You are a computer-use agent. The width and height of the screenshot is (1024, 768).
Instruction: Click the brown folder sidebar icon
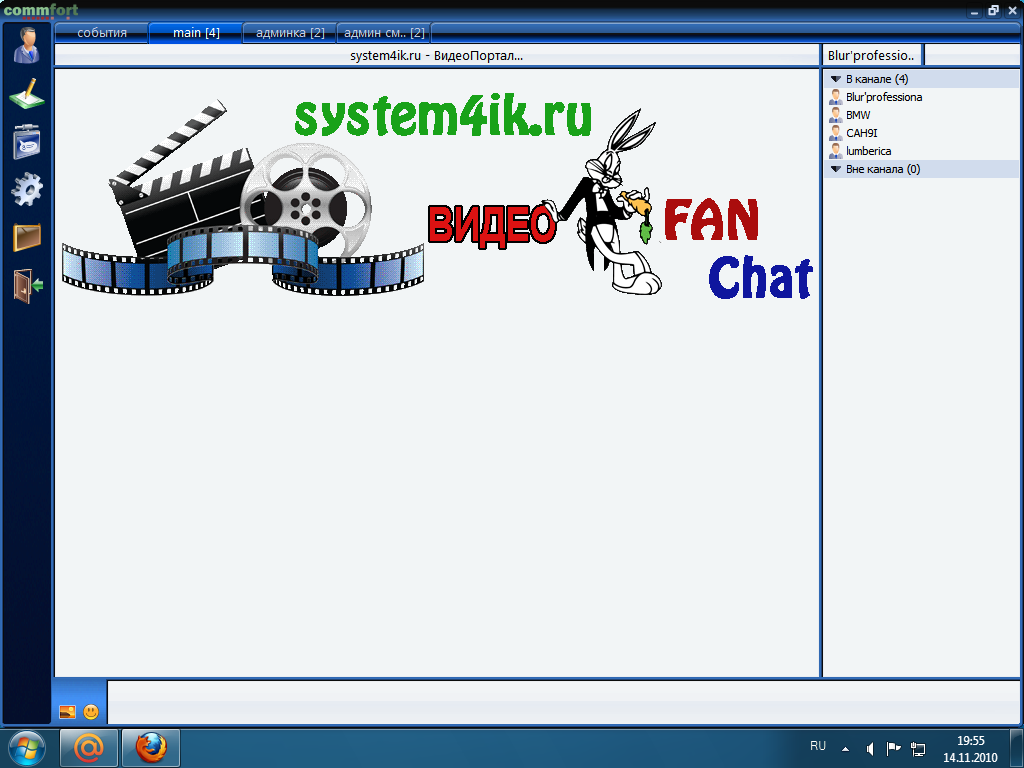tap(27, 237)
